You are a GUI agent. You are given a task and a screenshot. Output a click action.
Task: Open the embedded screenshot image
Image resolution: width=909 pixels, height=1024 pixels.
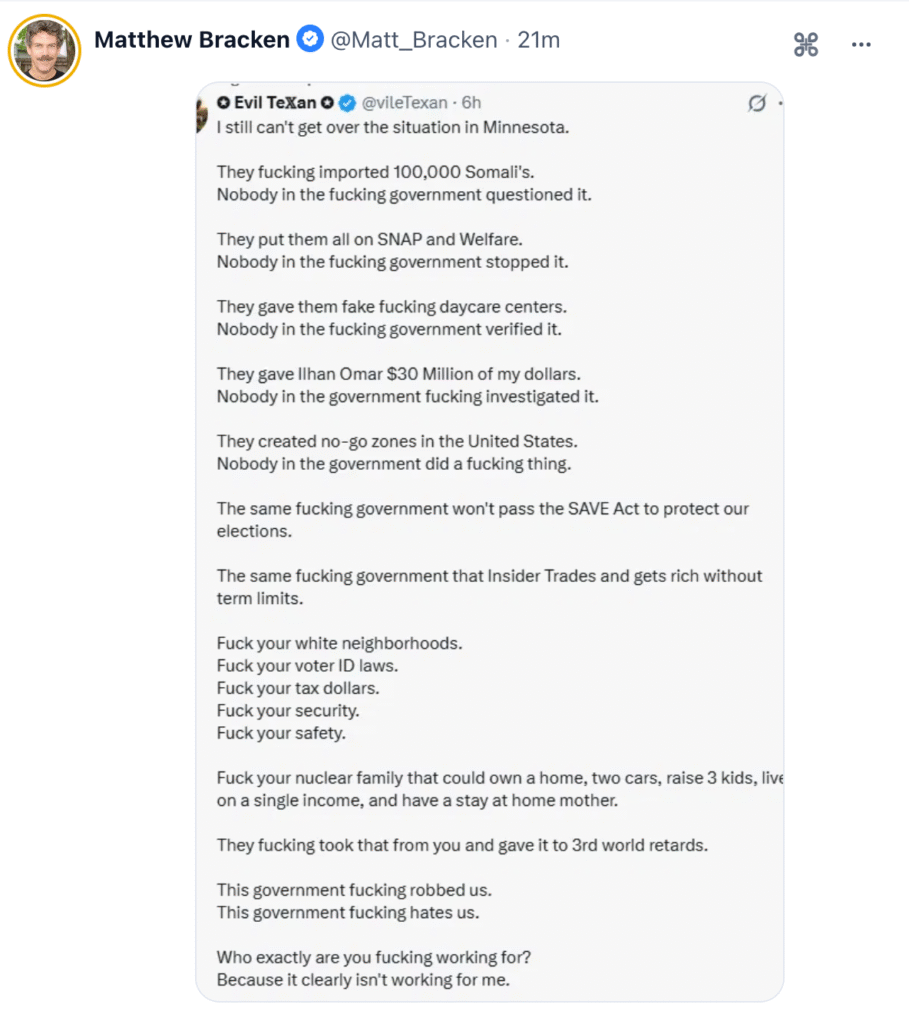click(x=489, y=540)
